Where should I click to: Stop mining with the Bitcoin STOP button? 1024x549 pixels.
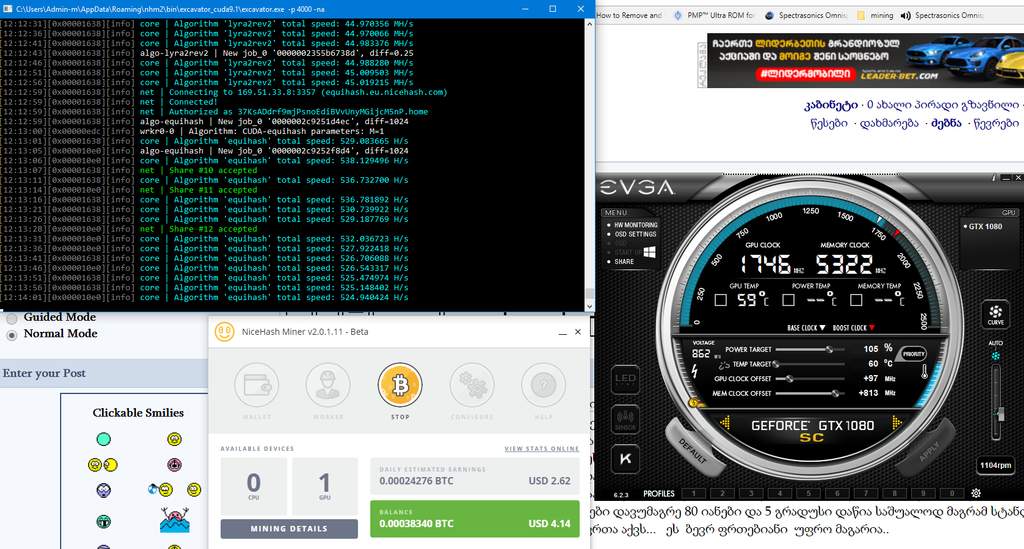click(400, 385)
